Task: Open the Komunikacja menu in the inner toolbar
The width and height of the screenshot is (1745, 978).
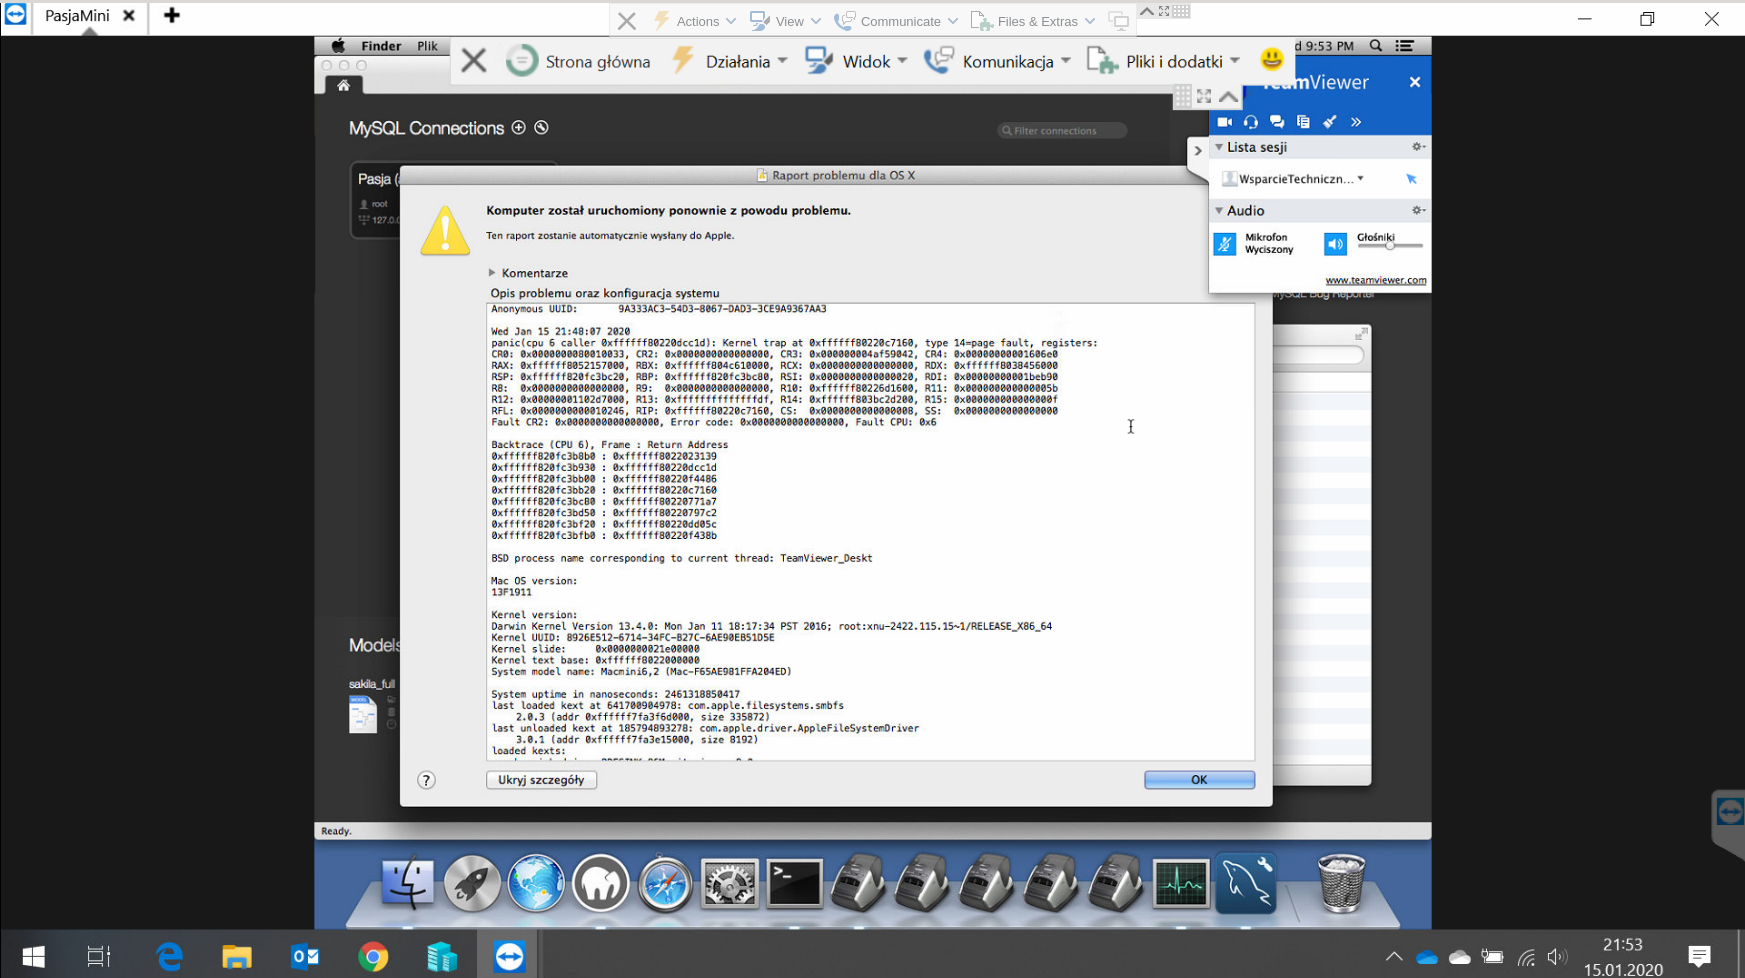Action: pyautogui.click(x=997, y=61)
